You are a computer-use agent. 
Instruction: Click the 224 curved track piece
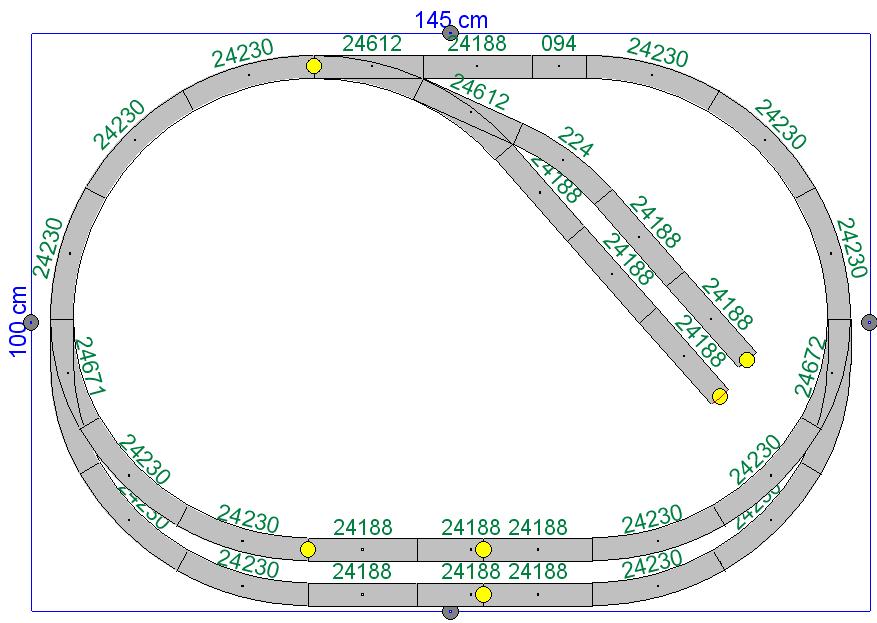[563, 162]
